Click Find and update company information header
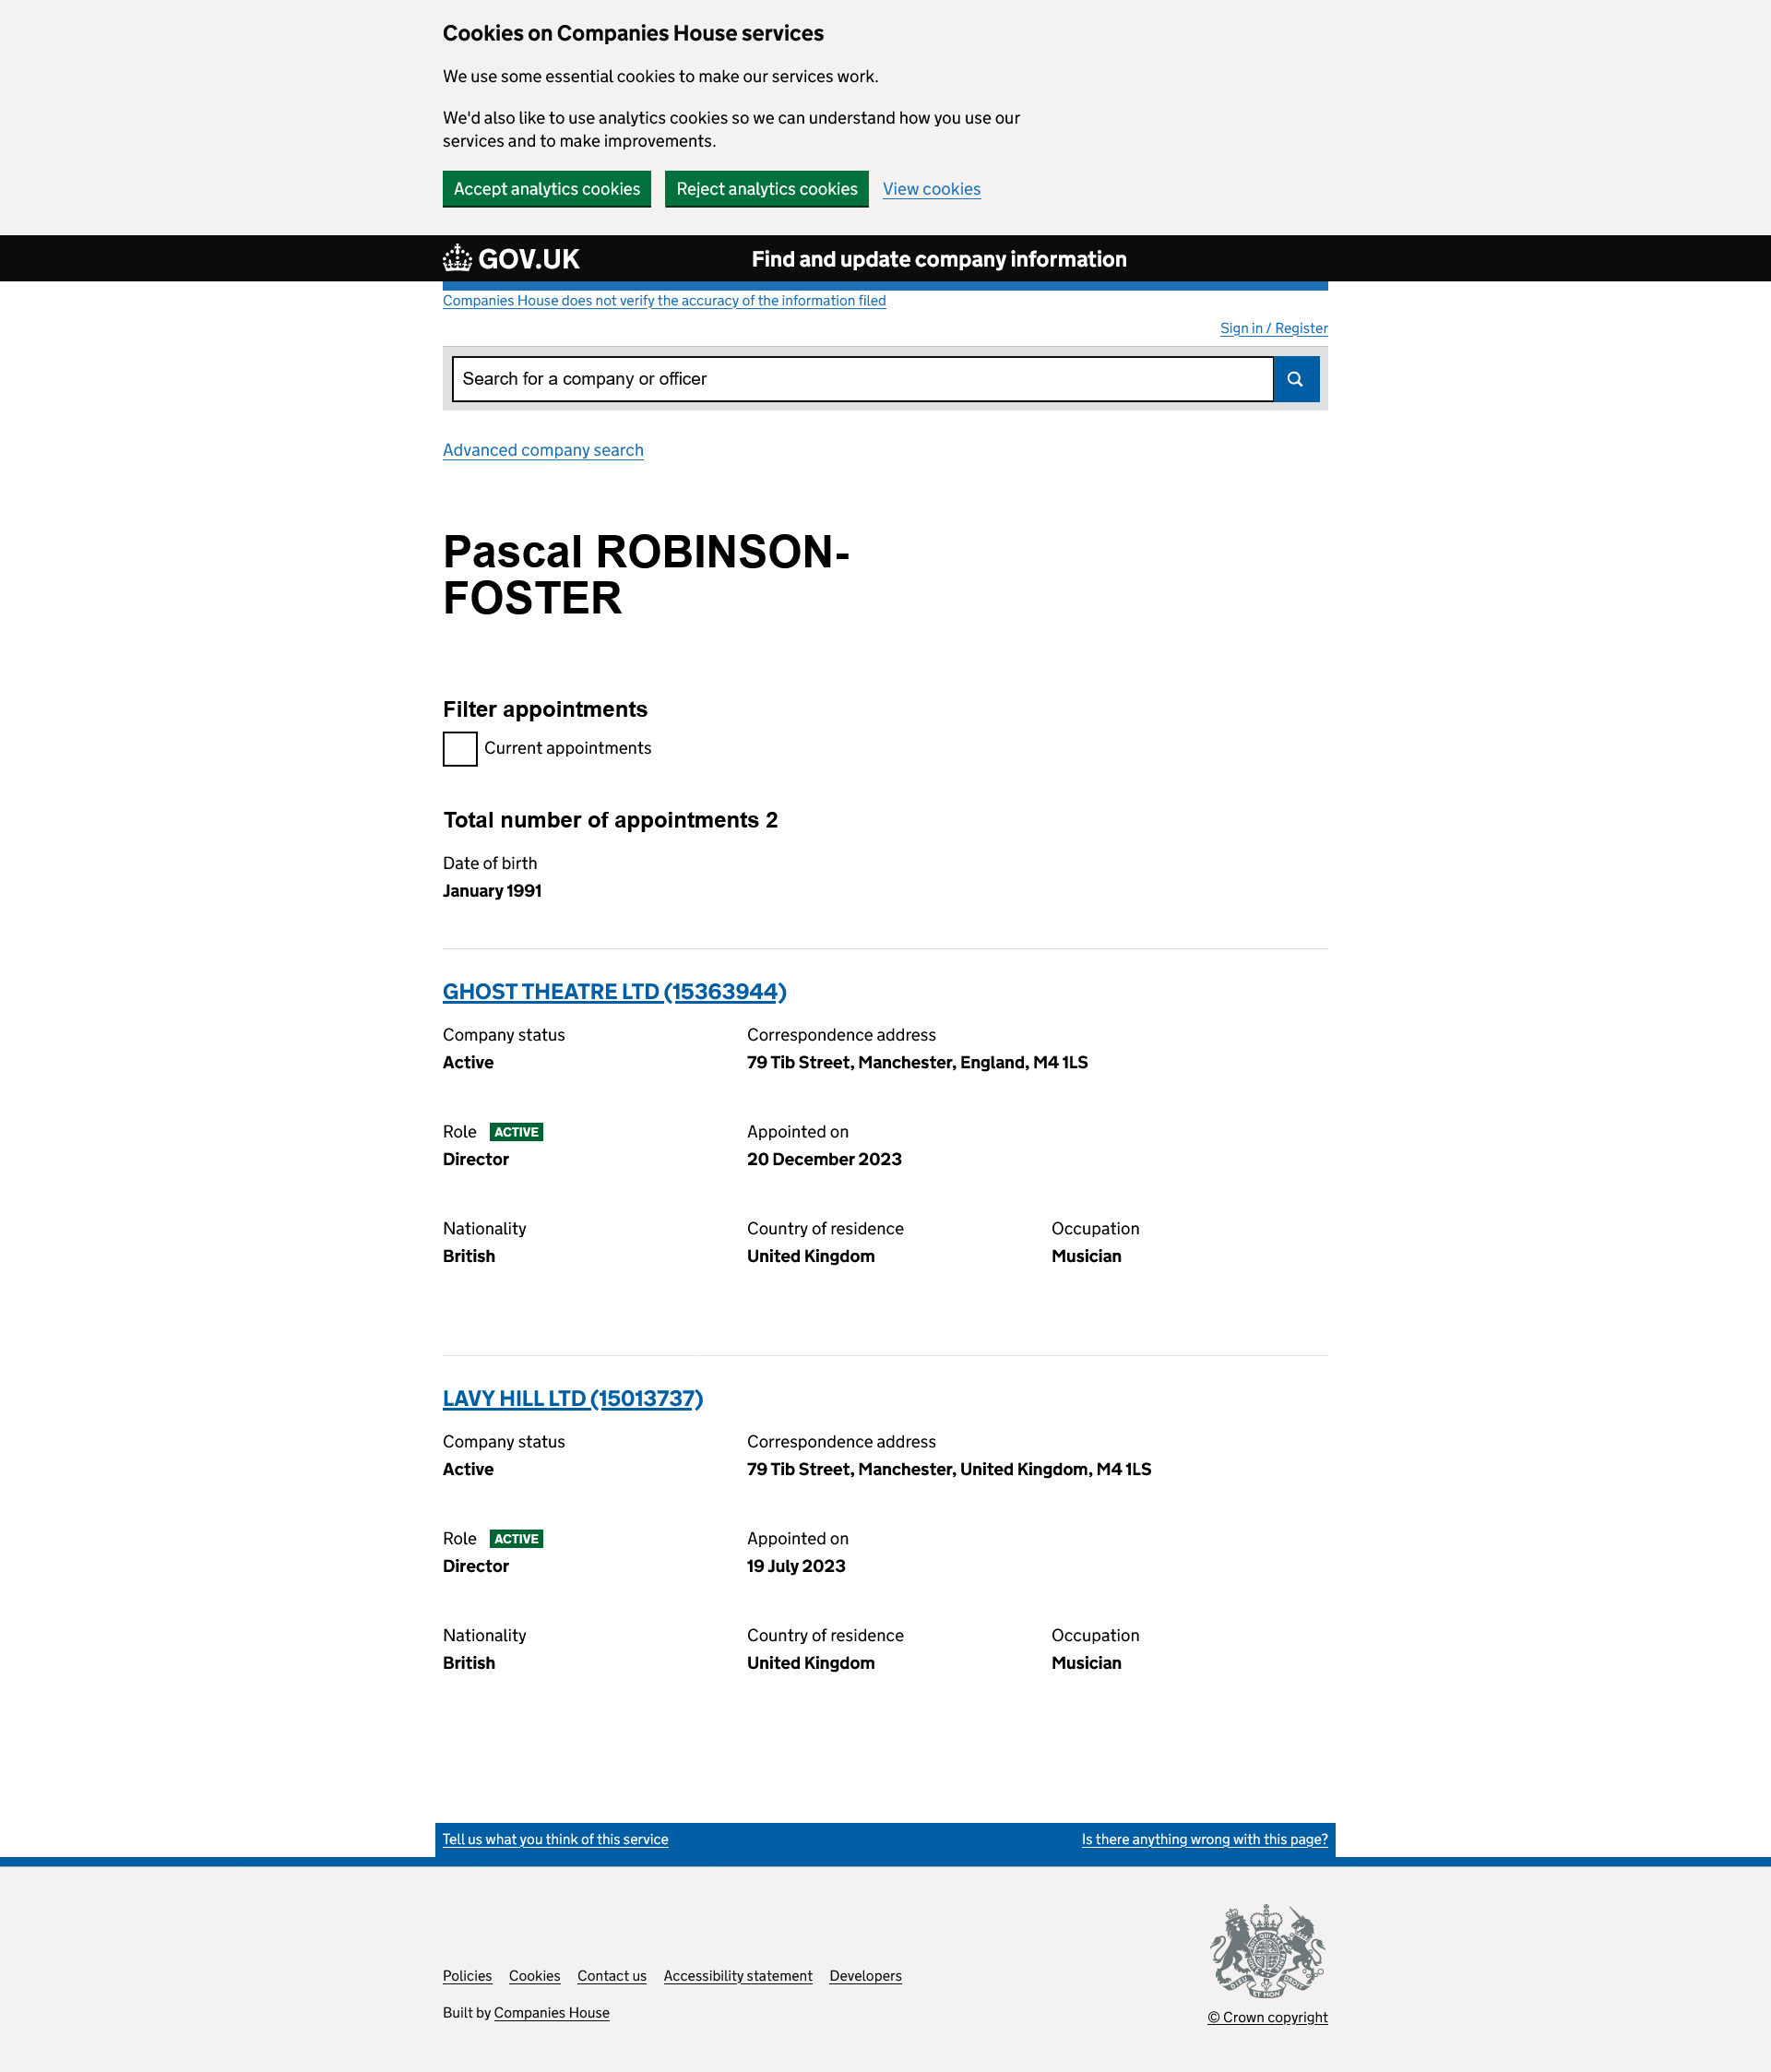The width and height of the screenshot is (1771, 2072). (x=939, y=259)
